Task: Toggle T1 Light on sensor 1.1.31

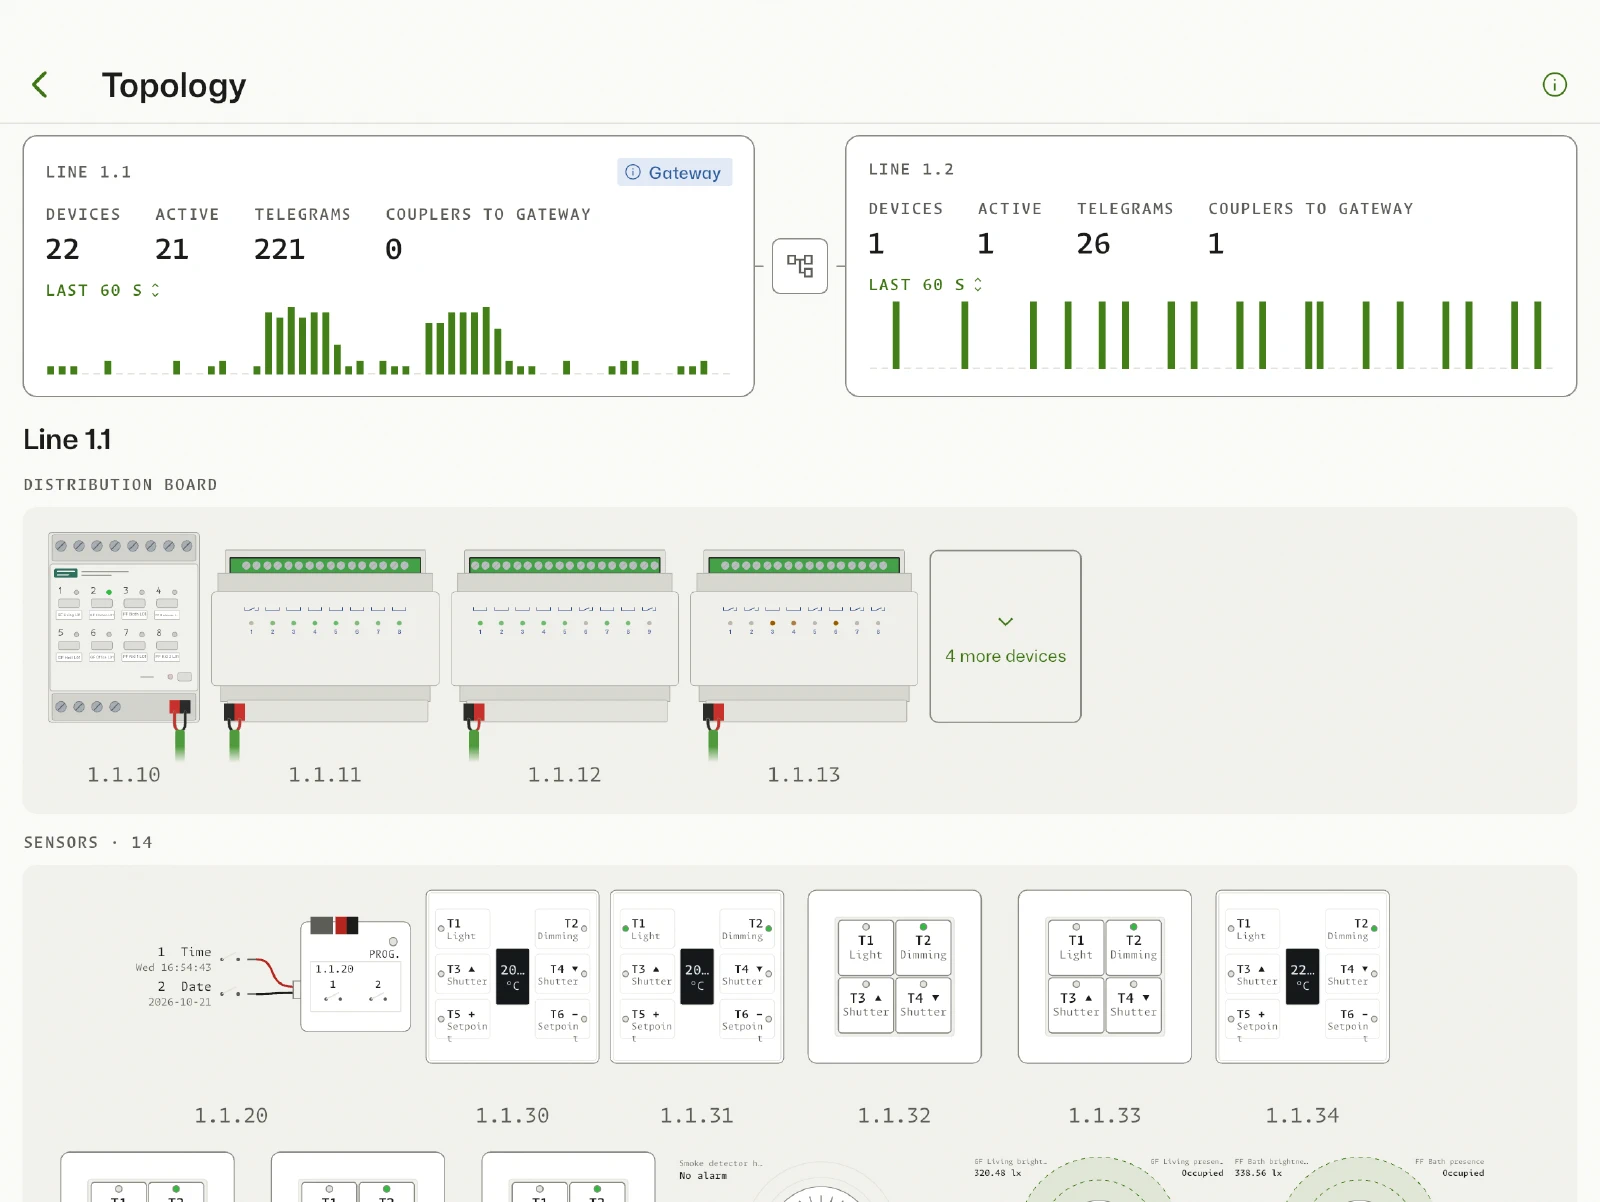Action: point(647,929)
